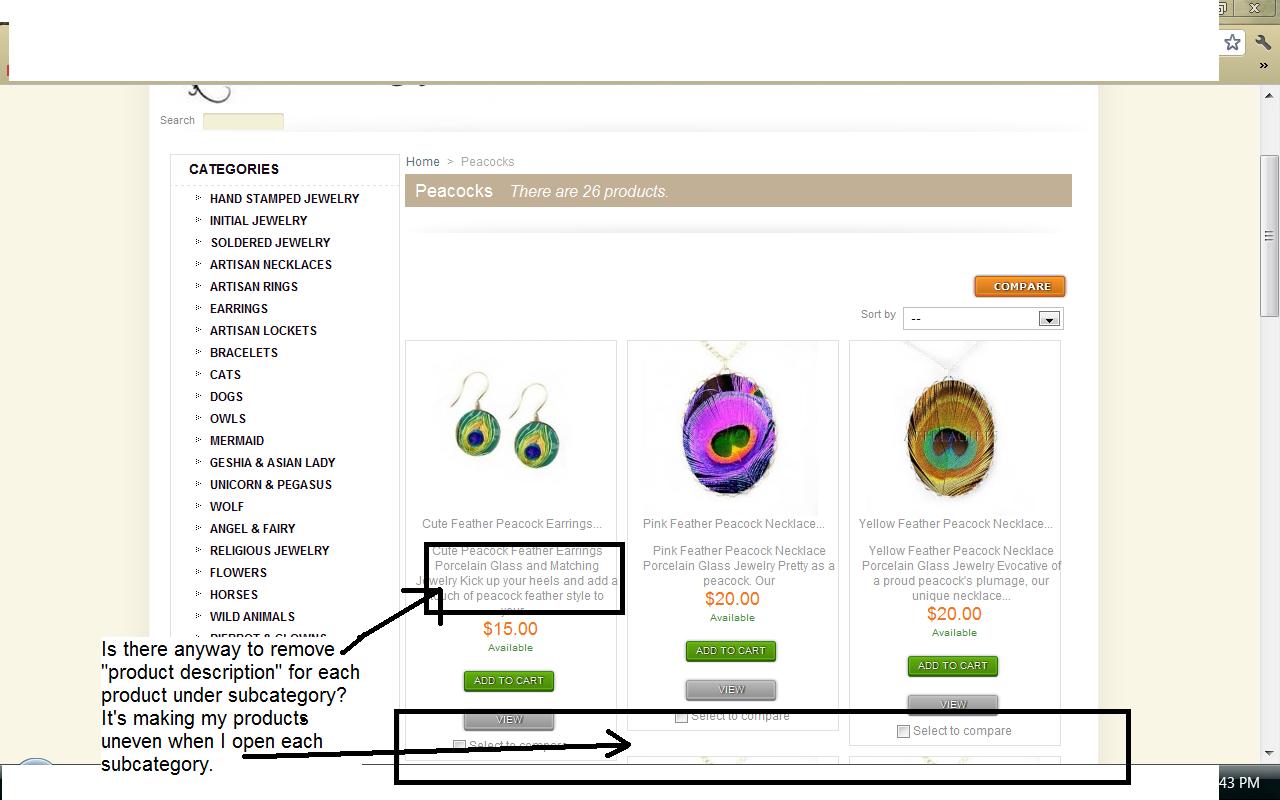Click the Search input field

click(243, 121)
